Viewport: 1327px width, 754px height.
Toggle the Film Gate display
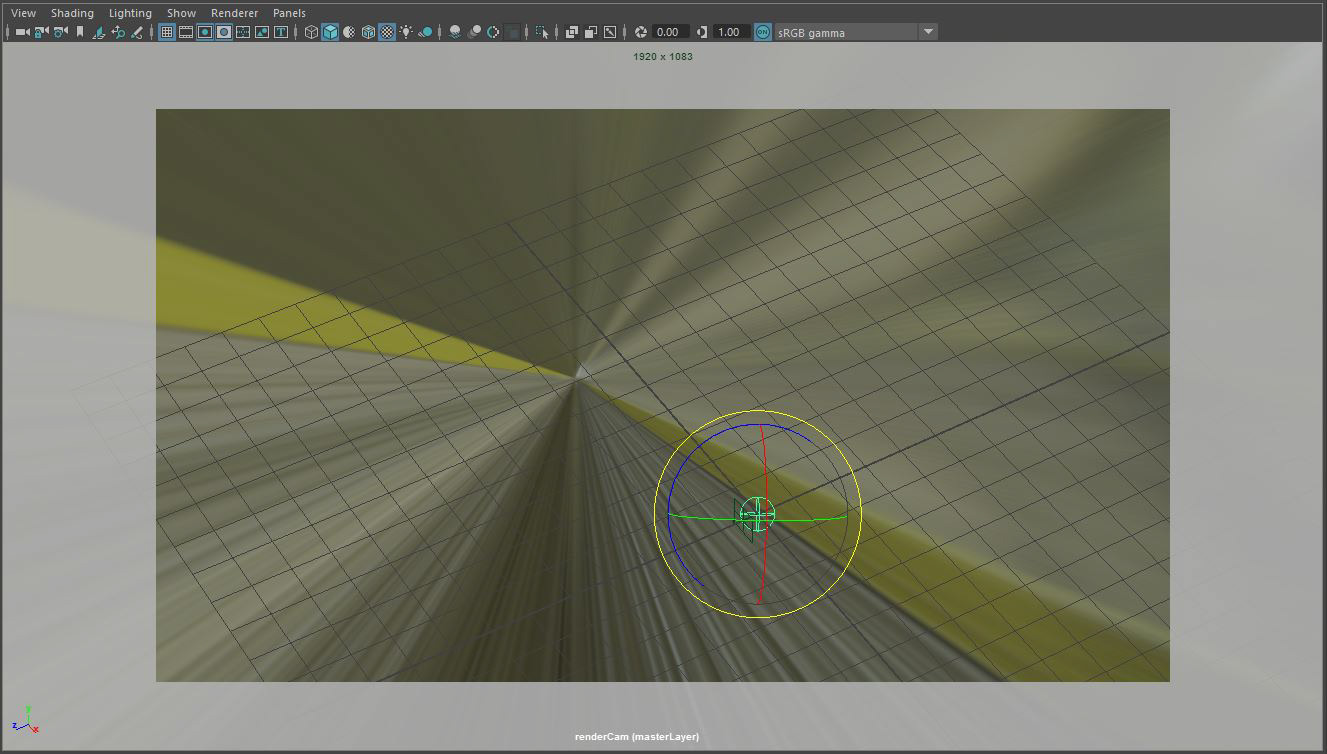coord(186,32)
